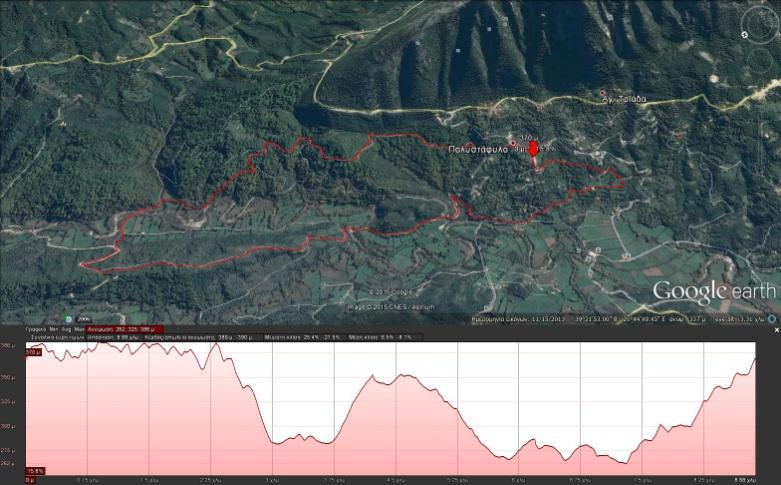The width and height of the screenshot is (781, 485).
Task: Select the Max option in elevation profile header
Action: coord(79,330)
